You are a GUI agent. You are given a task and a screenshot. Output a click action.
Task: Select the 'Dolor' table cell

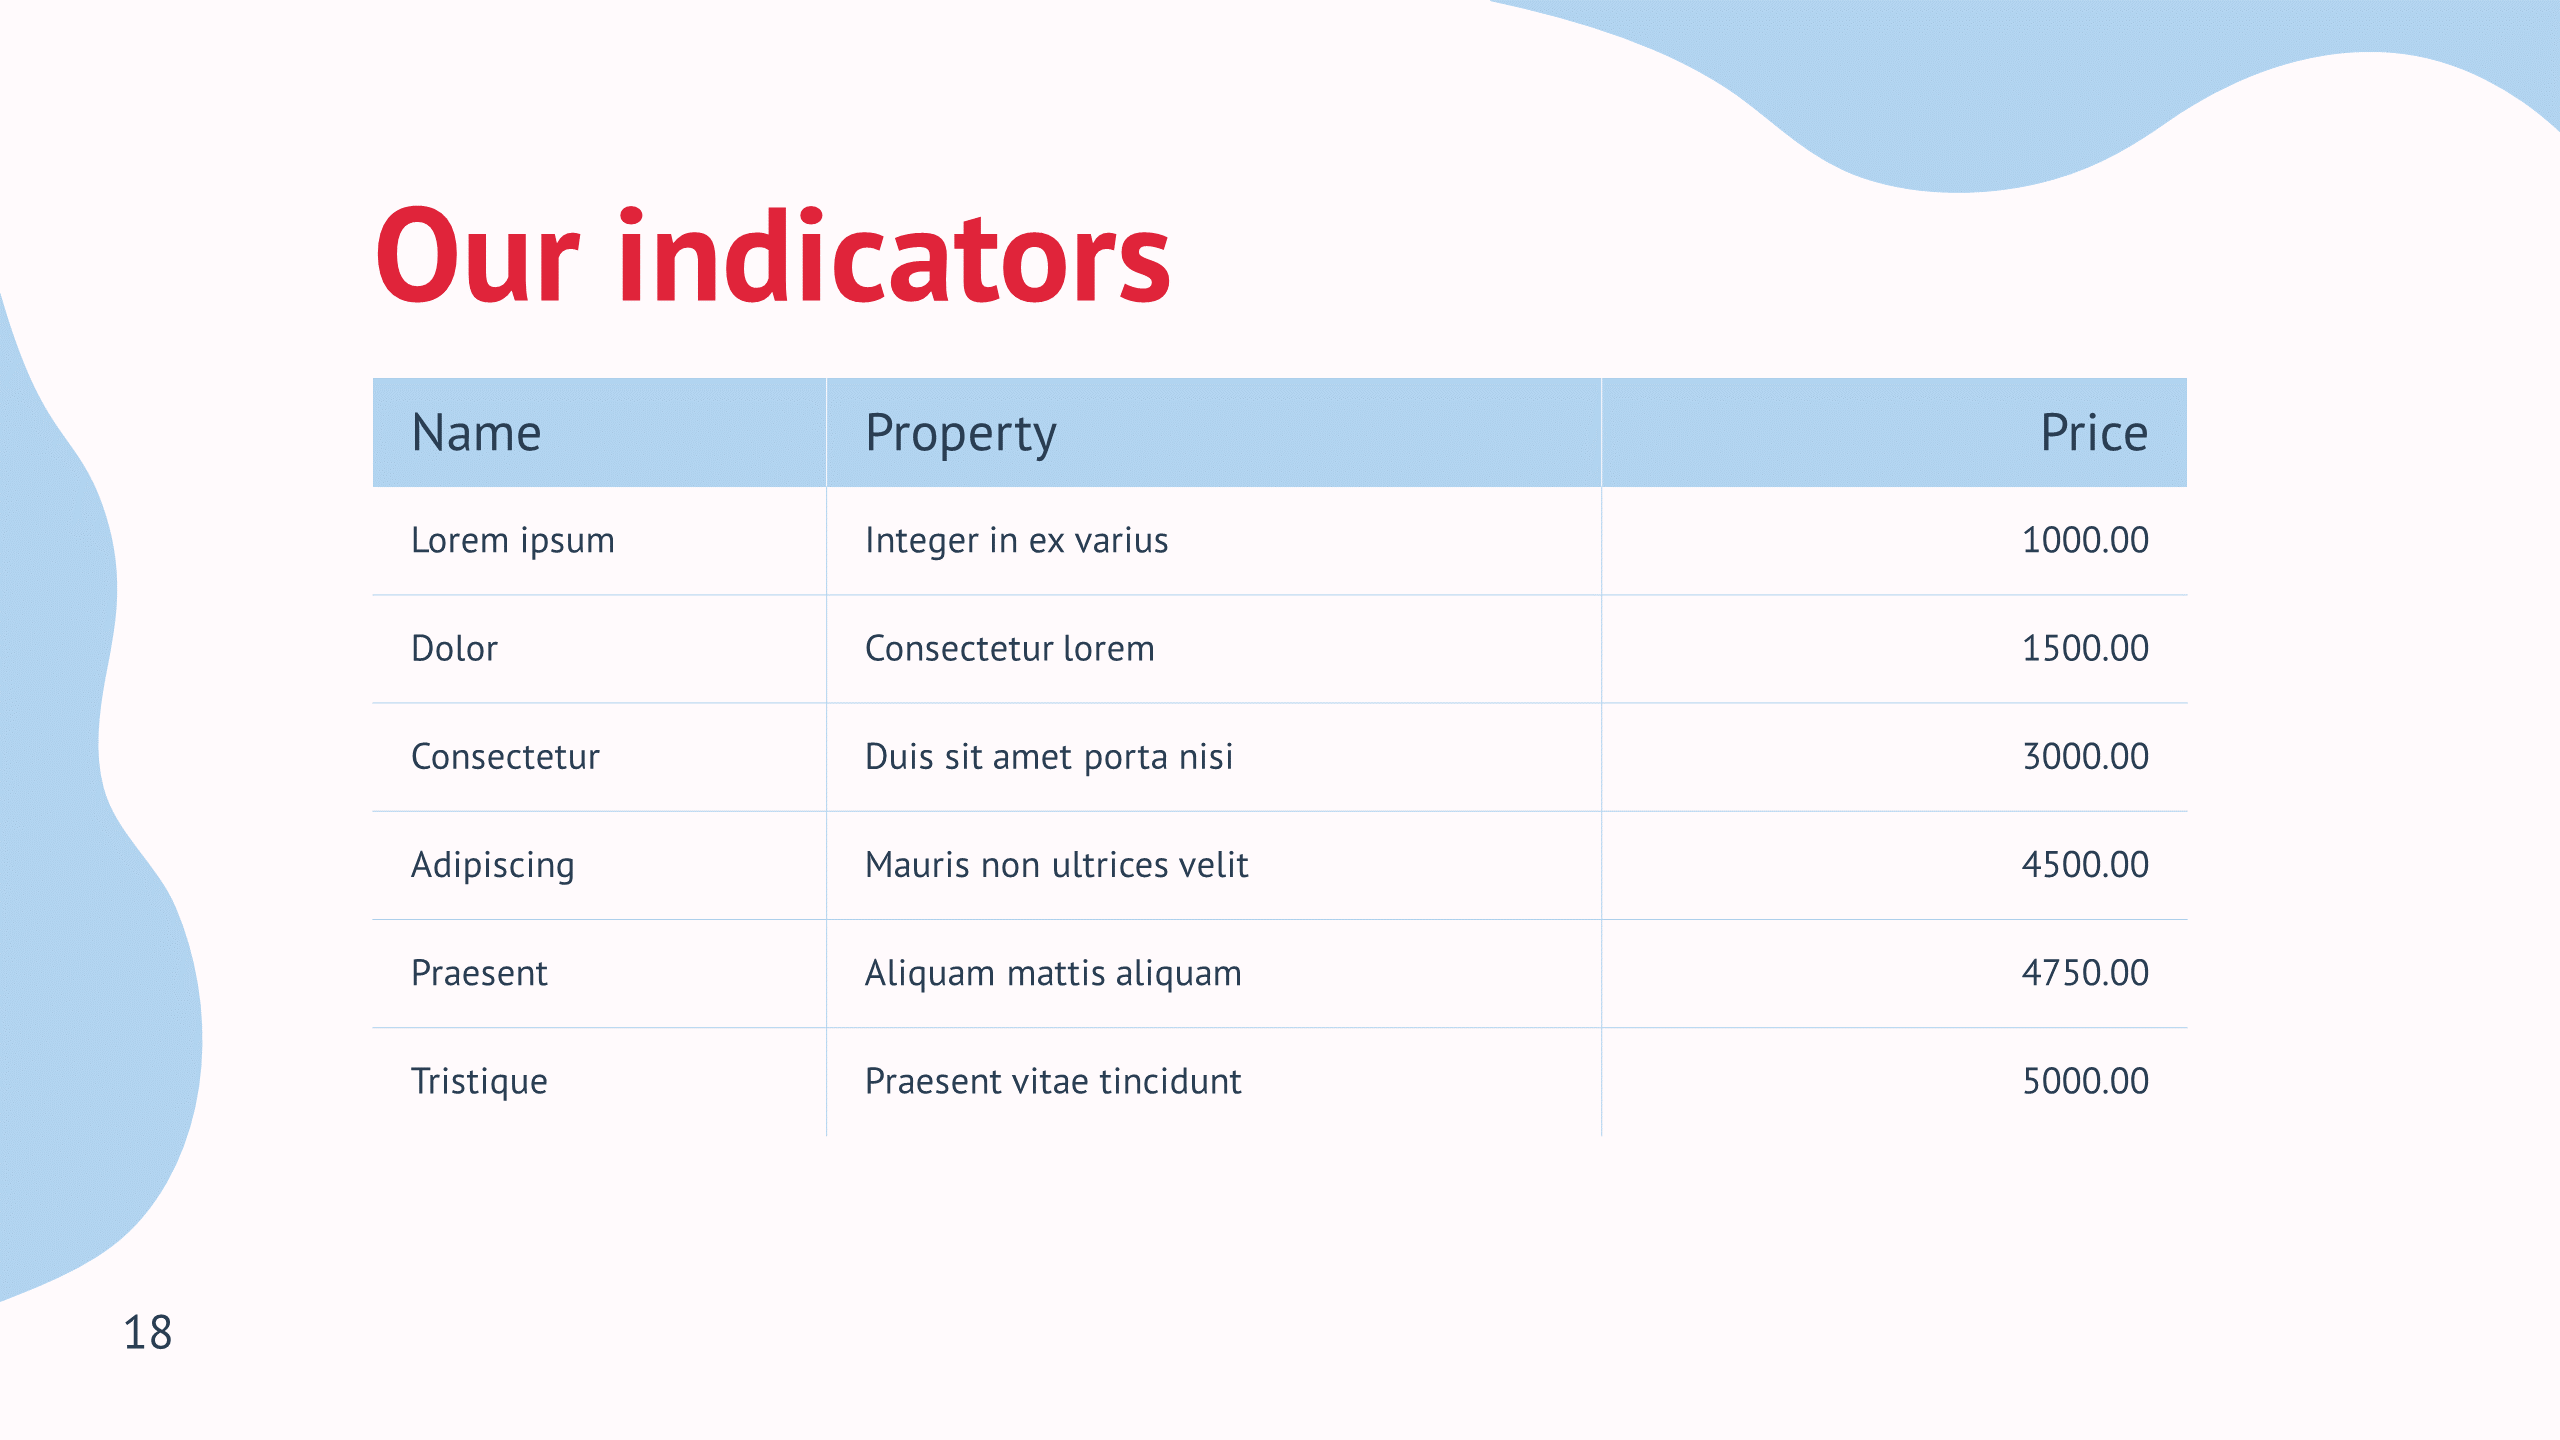click(454, 649)
